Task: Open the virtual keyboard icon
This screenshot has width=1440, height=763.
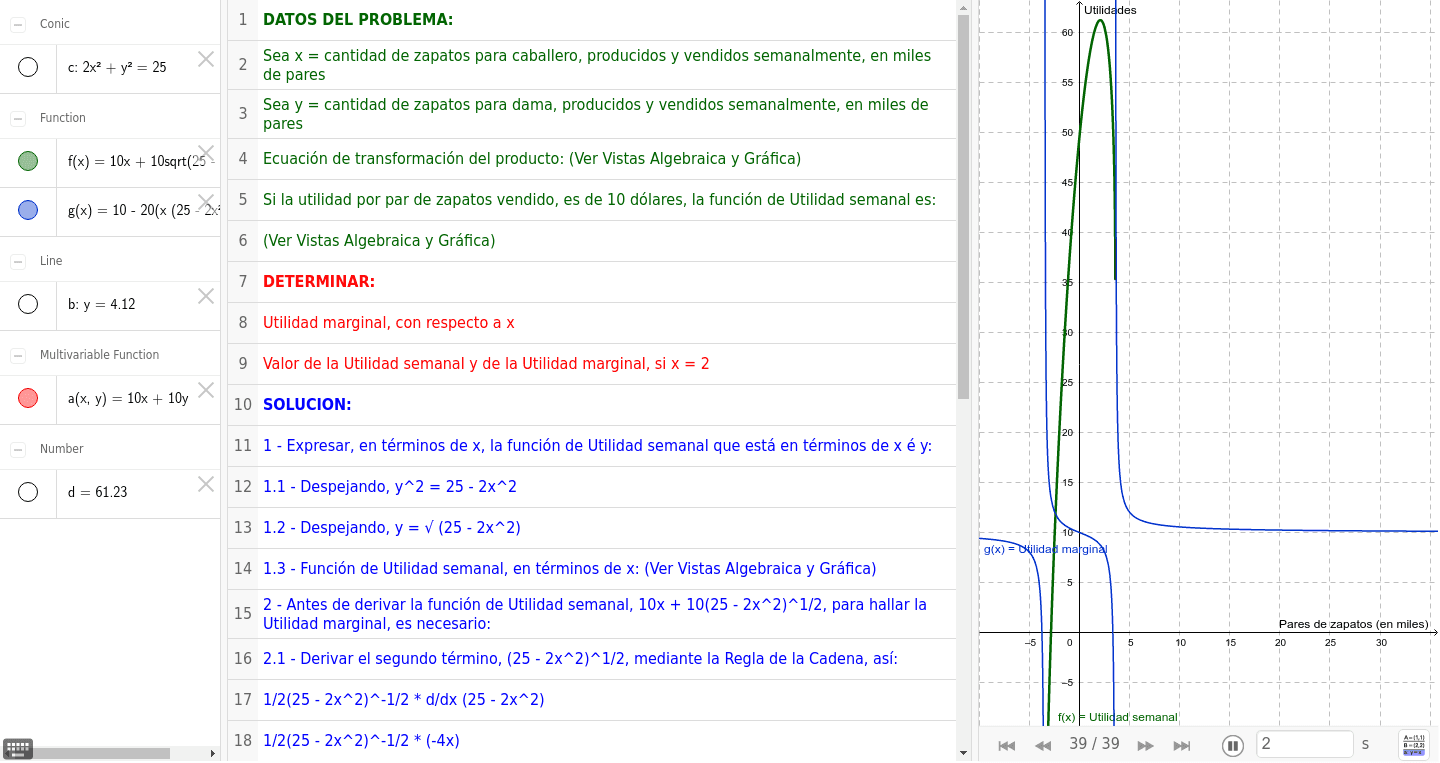Action: pos(18,748)
